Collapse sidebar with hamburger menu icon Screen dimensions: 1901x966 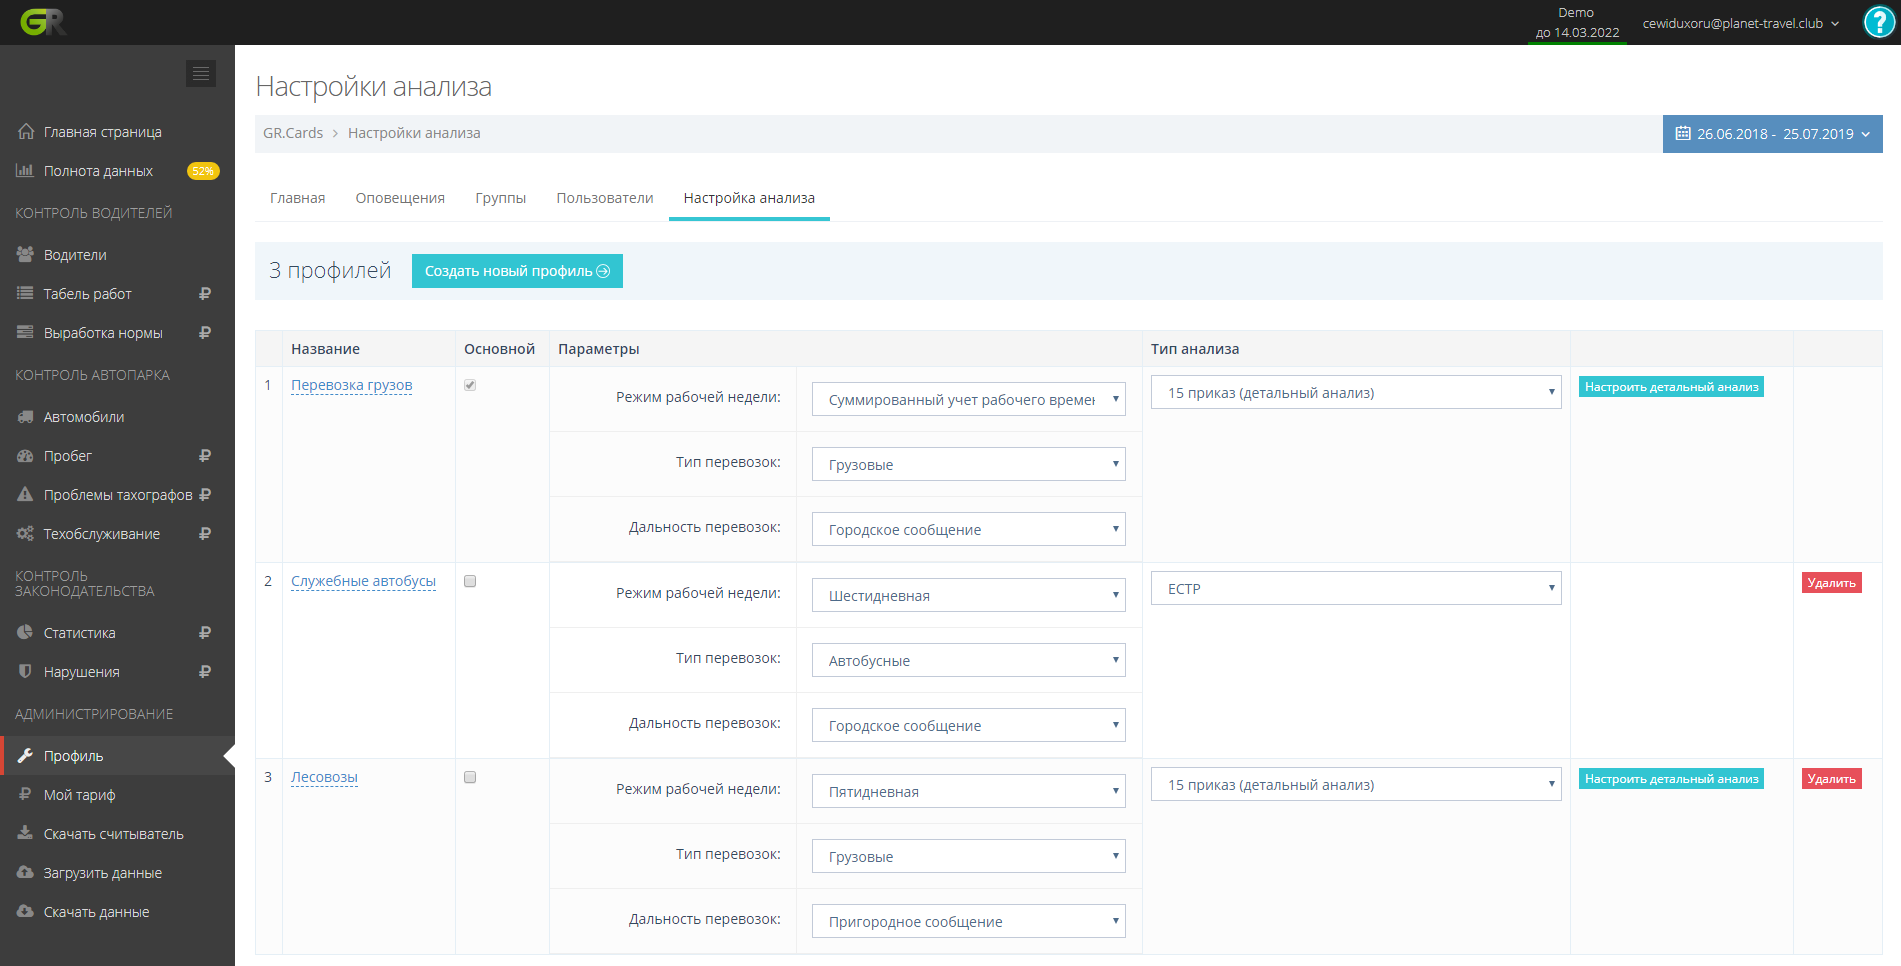pyautogui.click(x=201, y=73)
